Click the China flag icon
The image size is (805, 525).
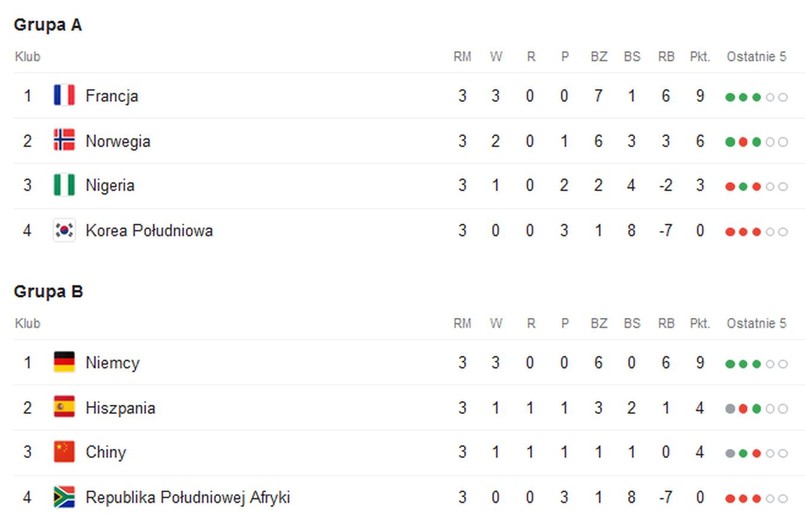click(64, 452)
